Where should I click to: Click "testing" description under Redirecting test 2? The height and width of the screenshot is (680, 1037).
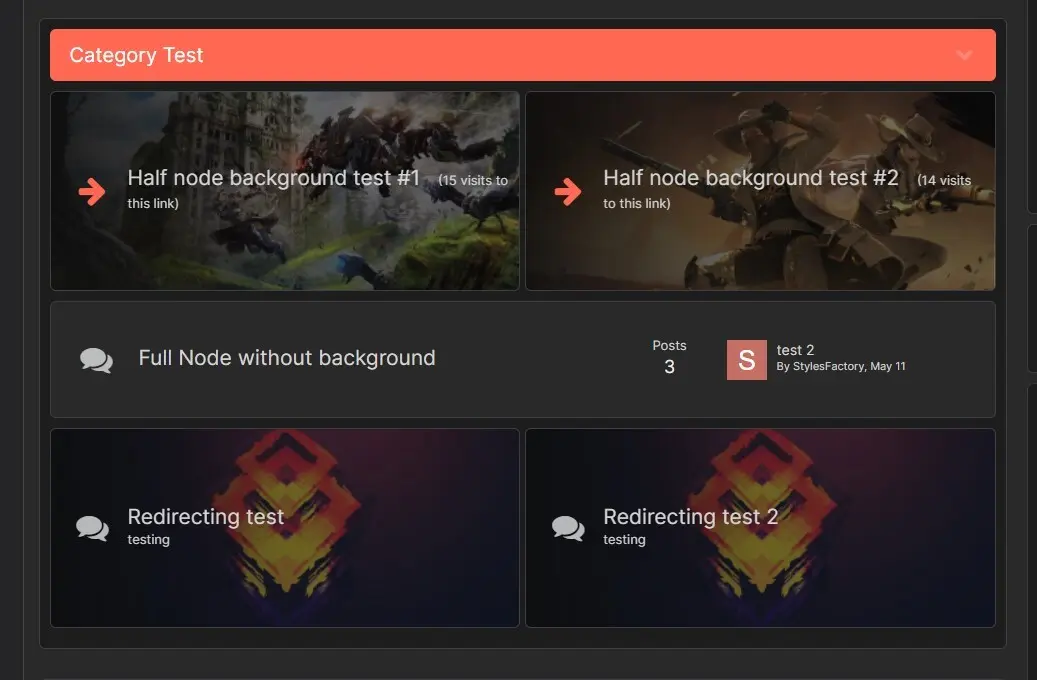[x=624, y=540]
